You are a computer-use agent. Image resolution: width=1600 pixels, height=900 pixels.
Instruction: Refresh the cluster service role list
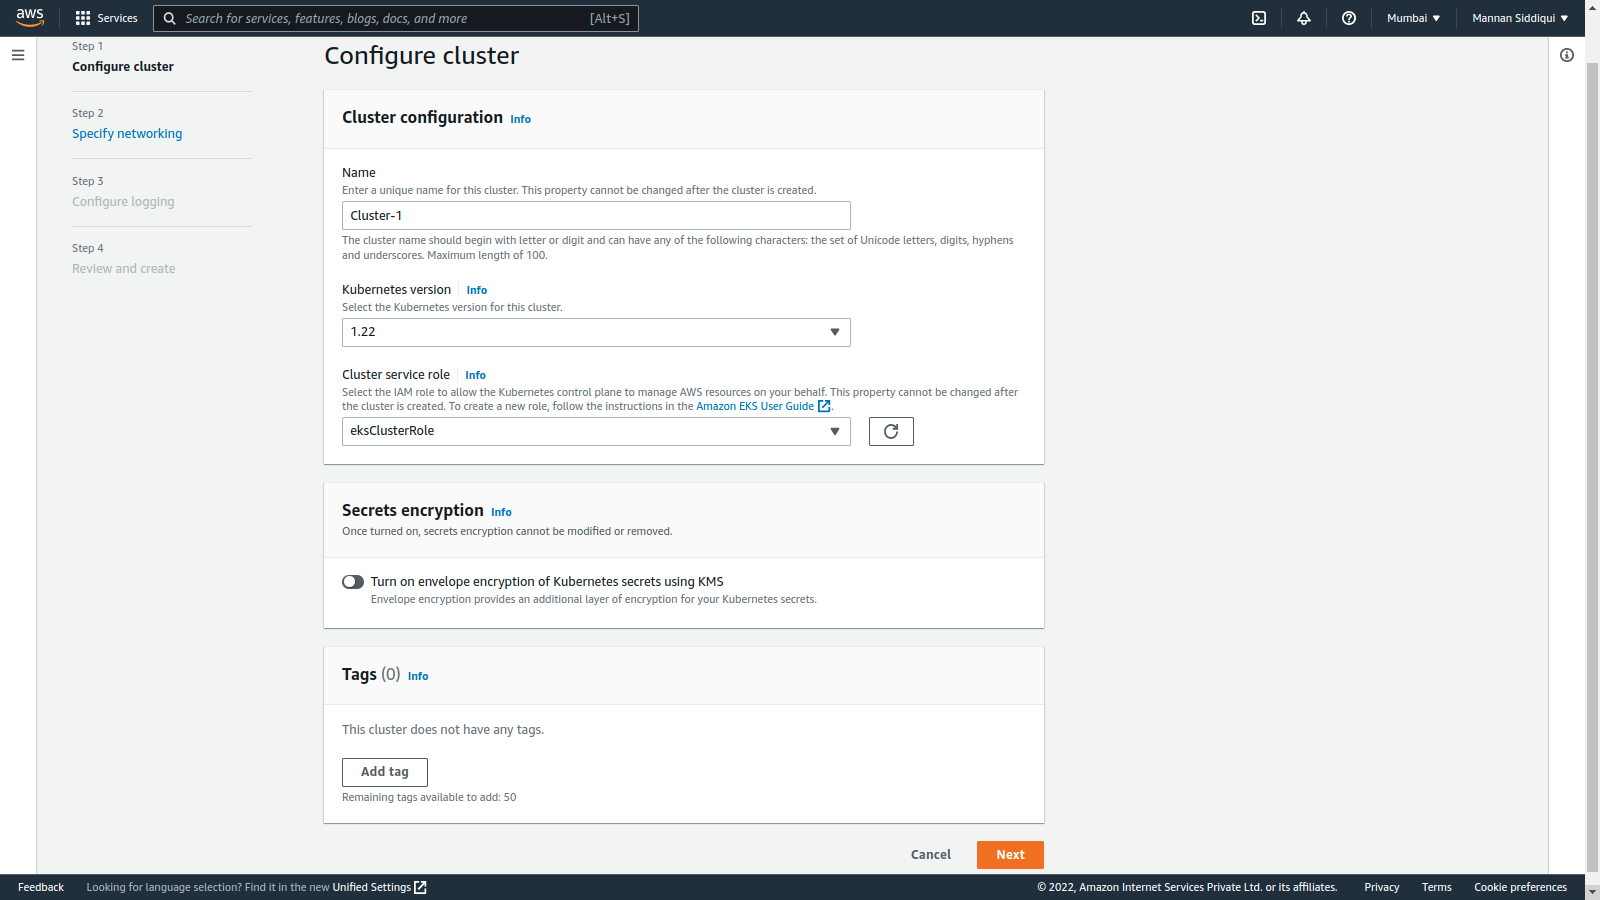click(890, 431)
